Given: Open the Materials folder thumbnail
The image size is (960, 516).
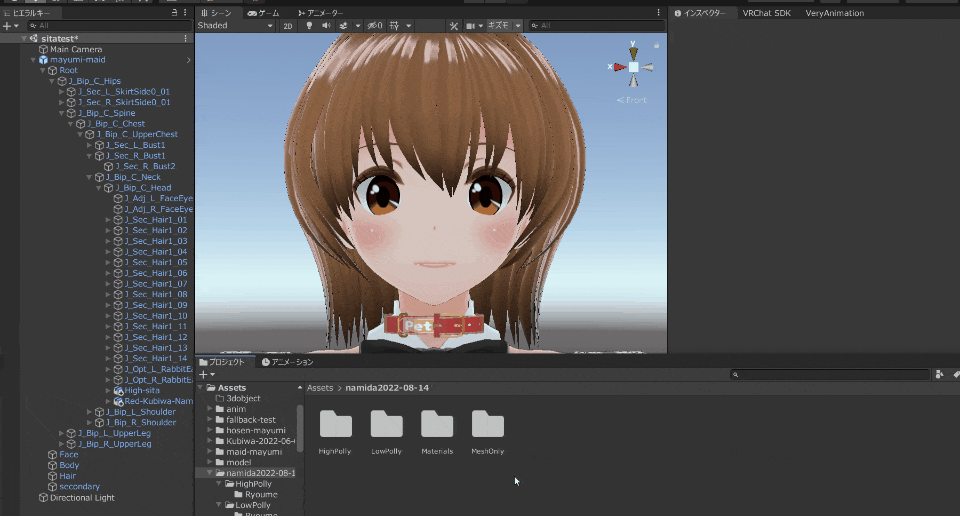Looking at the screenshot, I should [437, 424].
